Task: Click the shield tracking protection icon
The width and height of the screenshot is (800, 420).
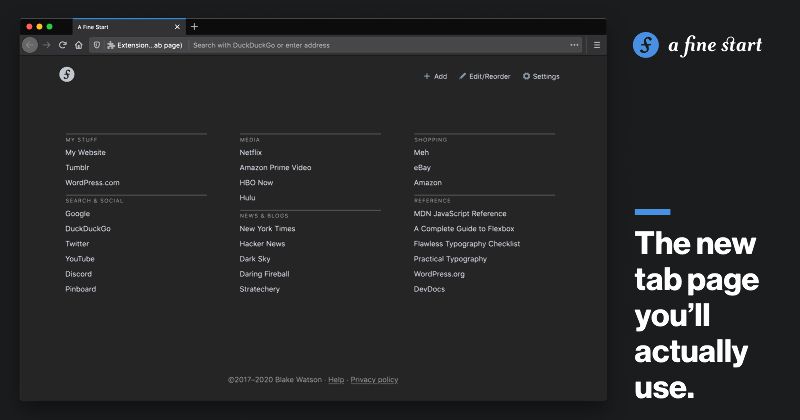Action: (x=96, y=45)
